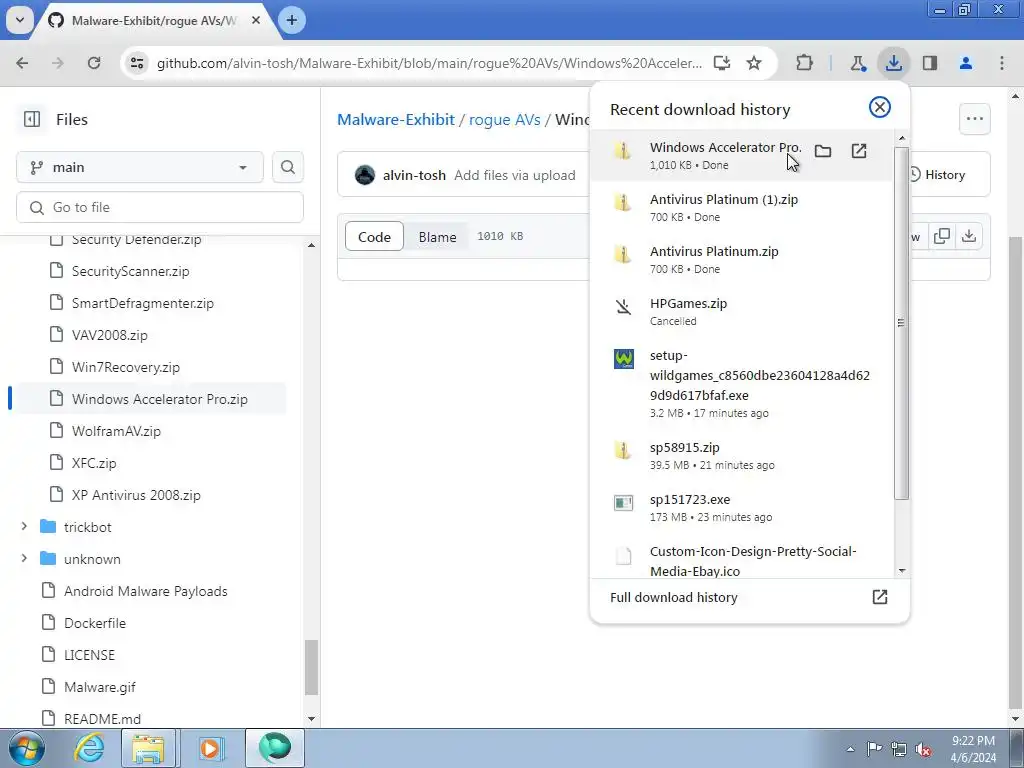Select sp151723.exe download entry
The height and width of the screenshot is (768, 1024).
[741, 507]
